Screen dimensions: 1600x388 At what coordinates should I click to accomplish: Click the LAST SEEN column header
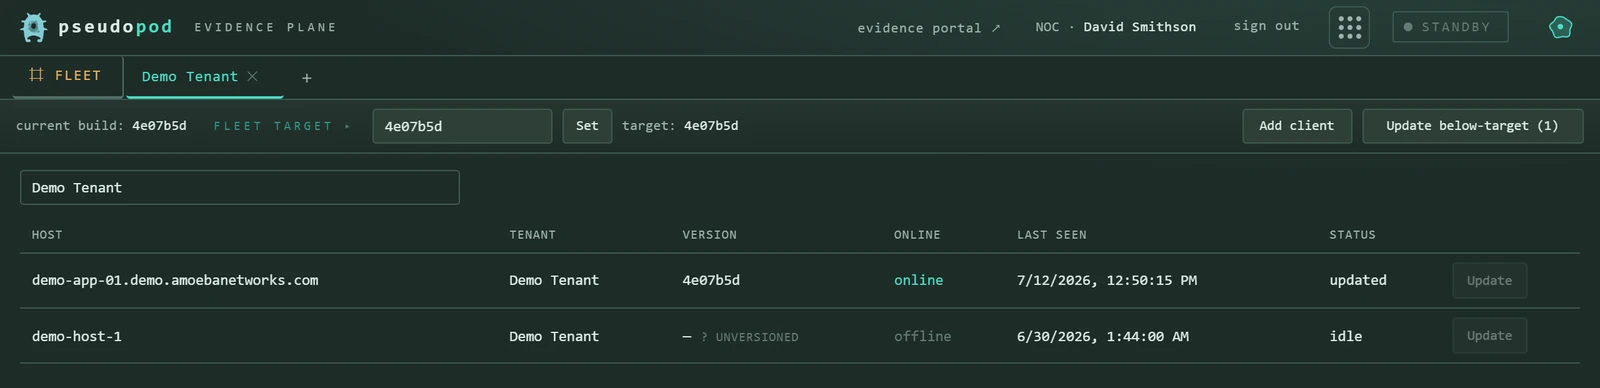(x=1051, y=235)
